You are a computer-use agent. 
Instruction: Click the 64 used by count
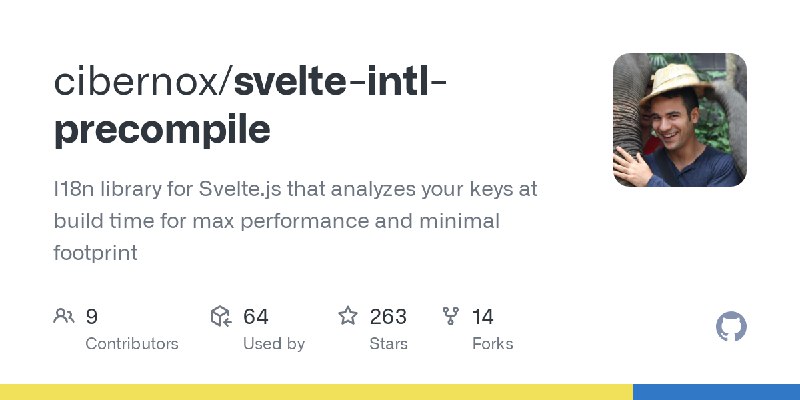[x=256, y=317]
